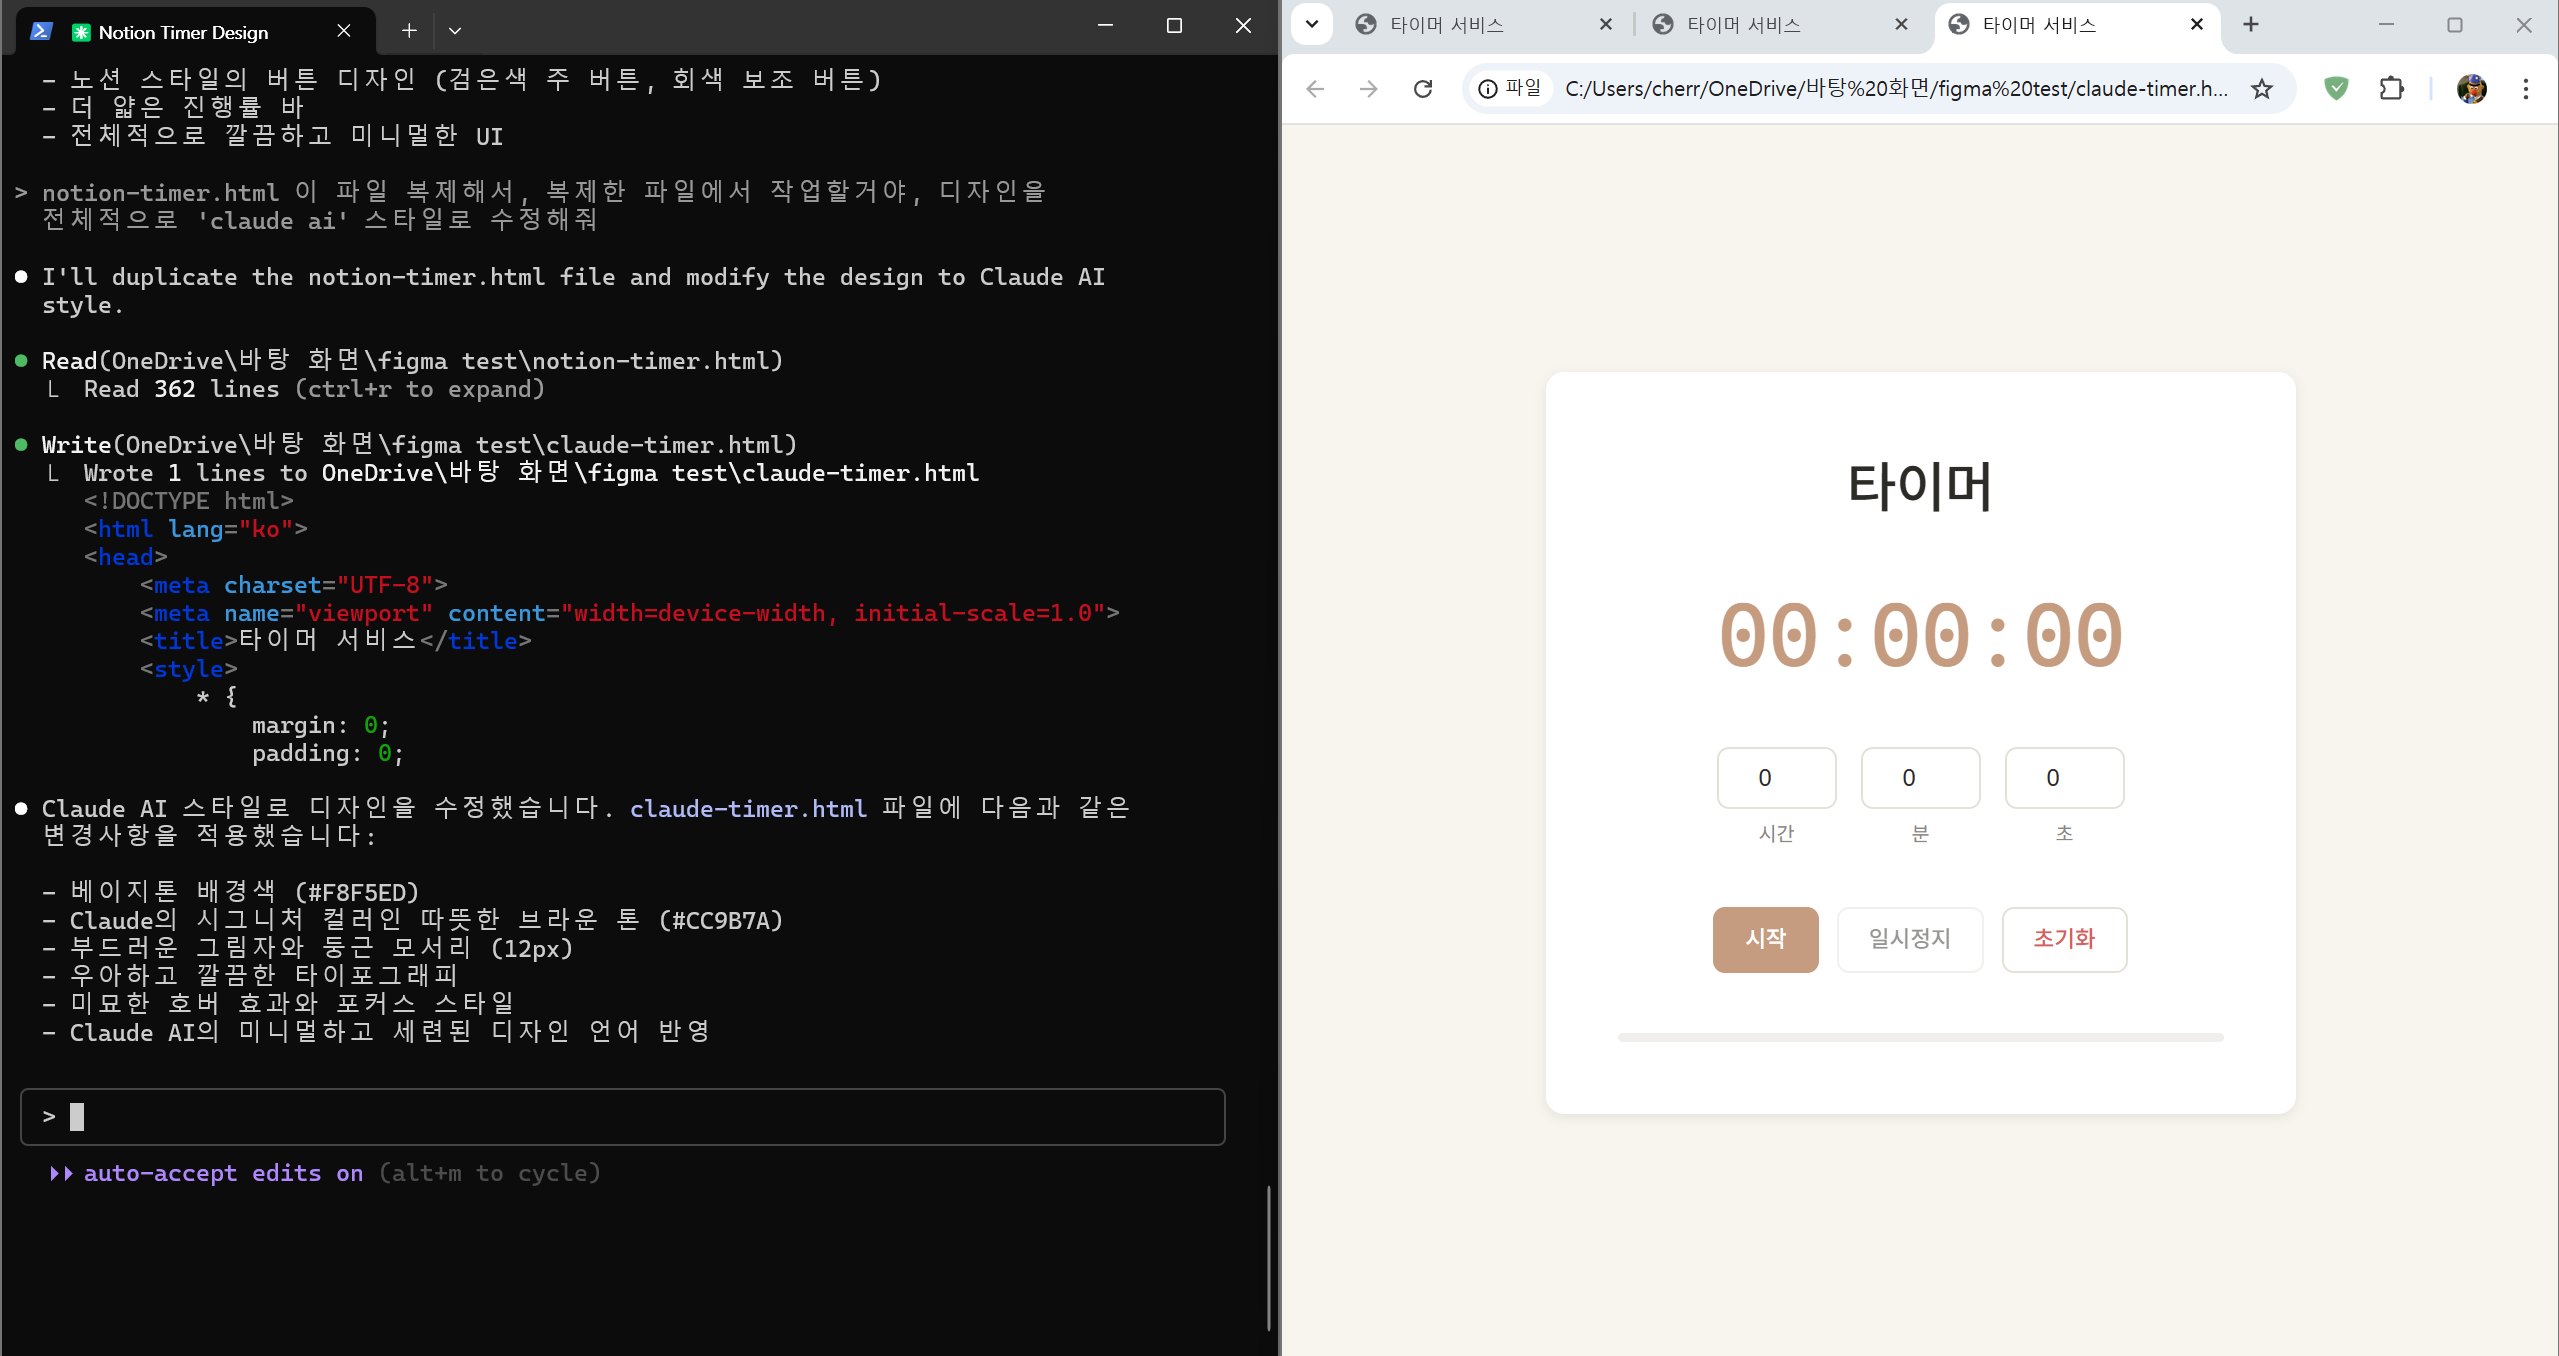Open the Chrome profile avatar
This screenshot has height=1356, width=2559.
[2471, 89]
